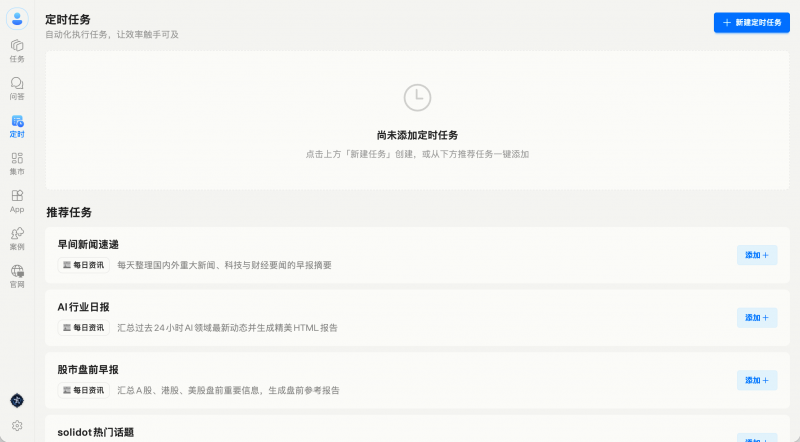Add the 股市盘前早报 recommended task
This screenshot has width=800, height=442.
(757, 380)
